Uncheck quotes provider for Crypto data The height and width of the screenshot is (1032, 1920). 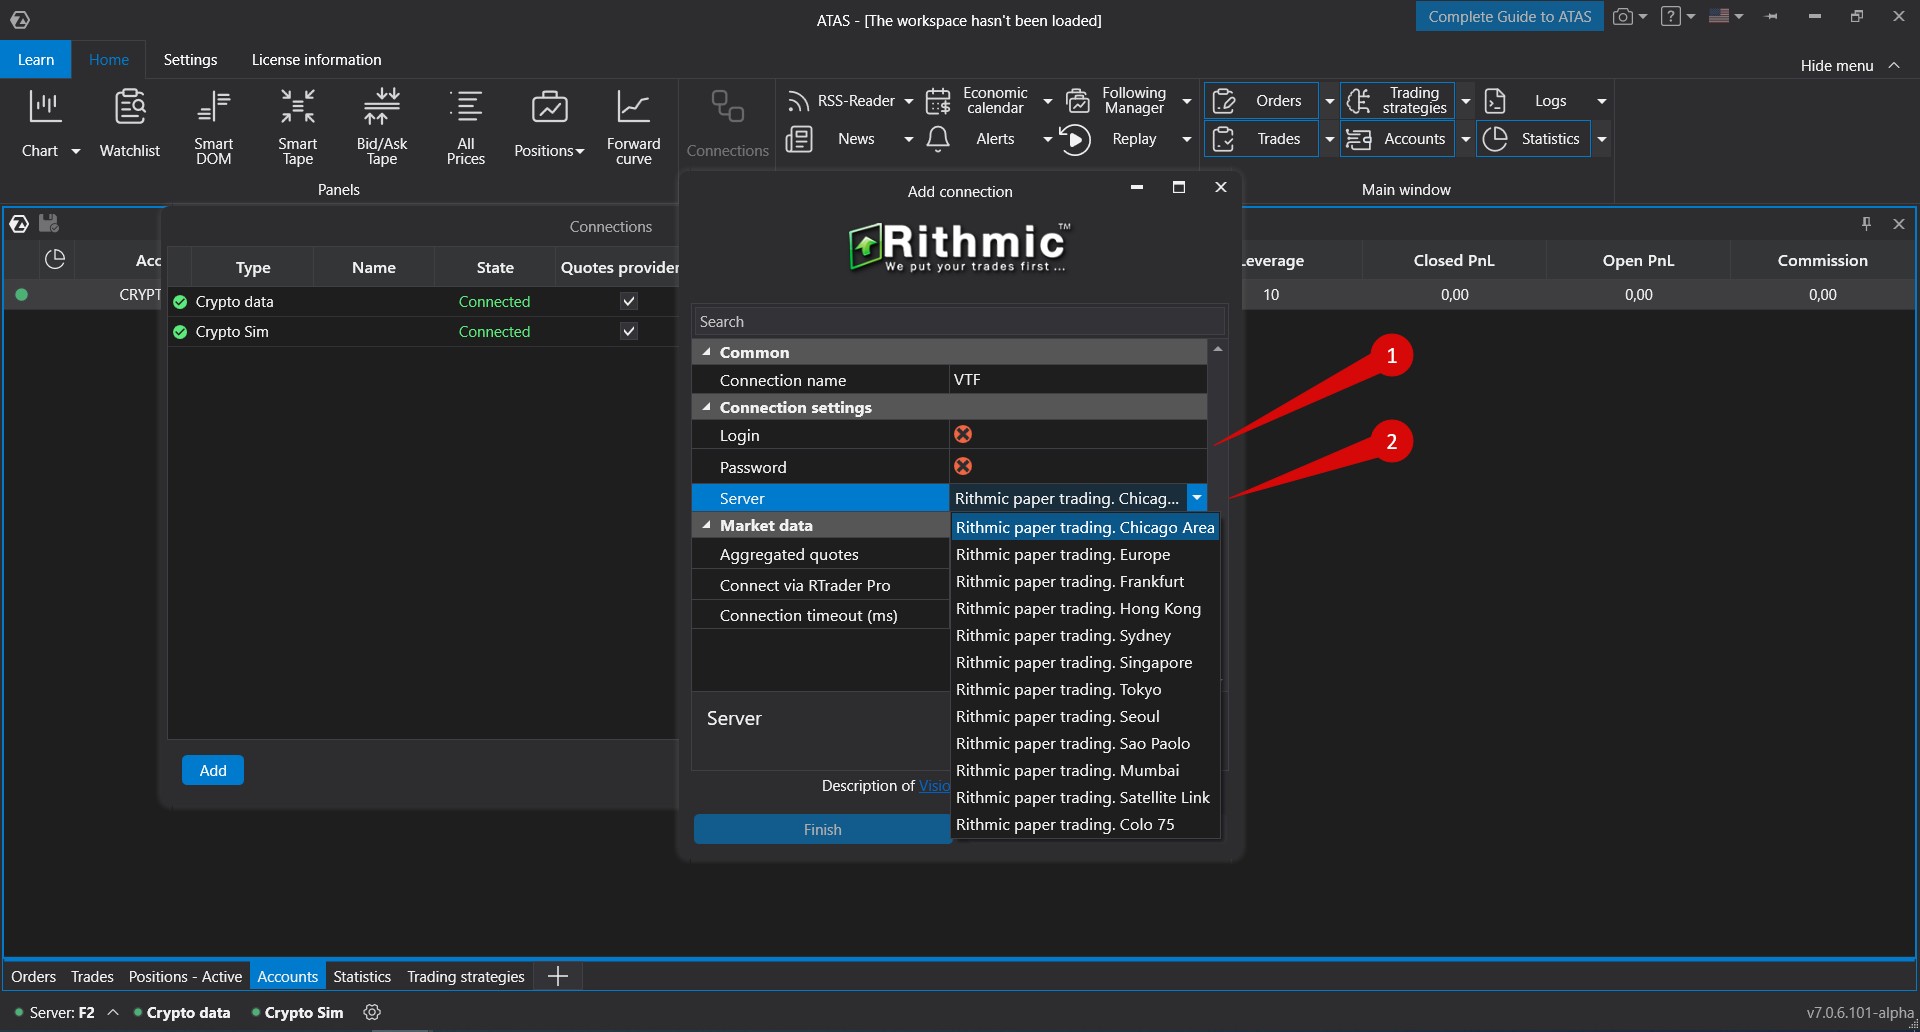point(629,300)
